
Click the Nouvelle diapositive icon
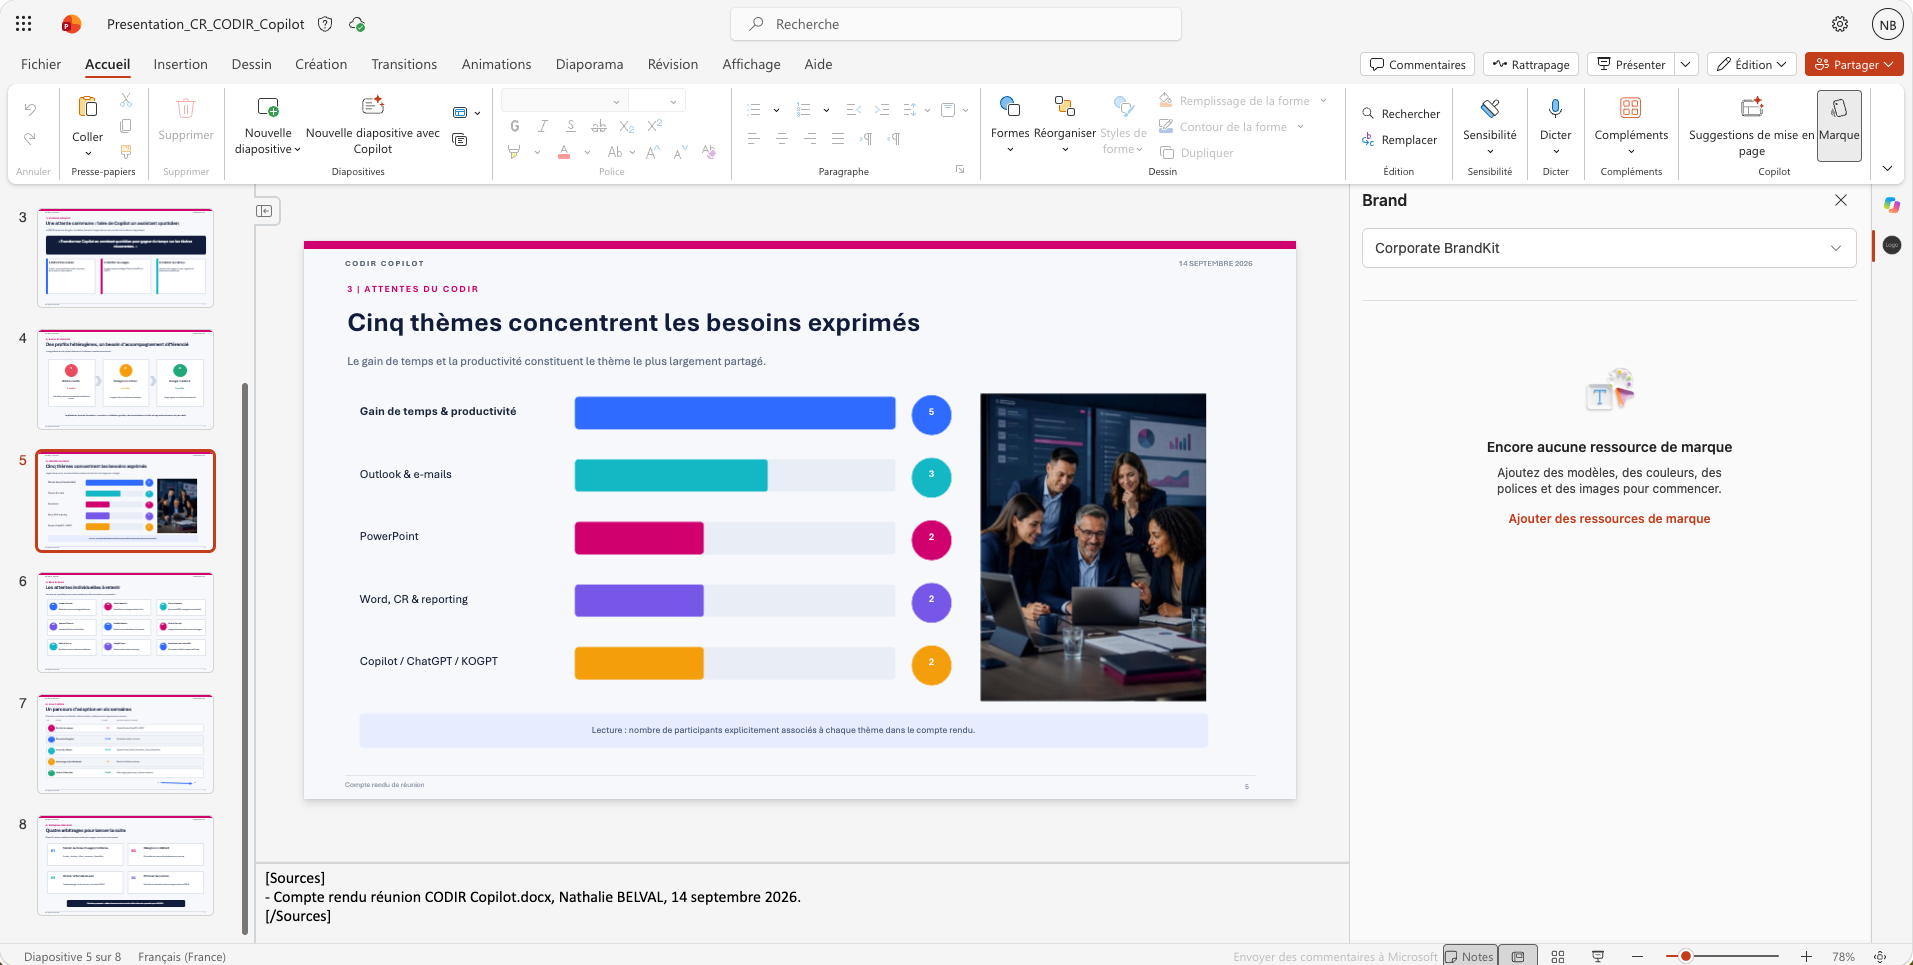pos(268,107)
